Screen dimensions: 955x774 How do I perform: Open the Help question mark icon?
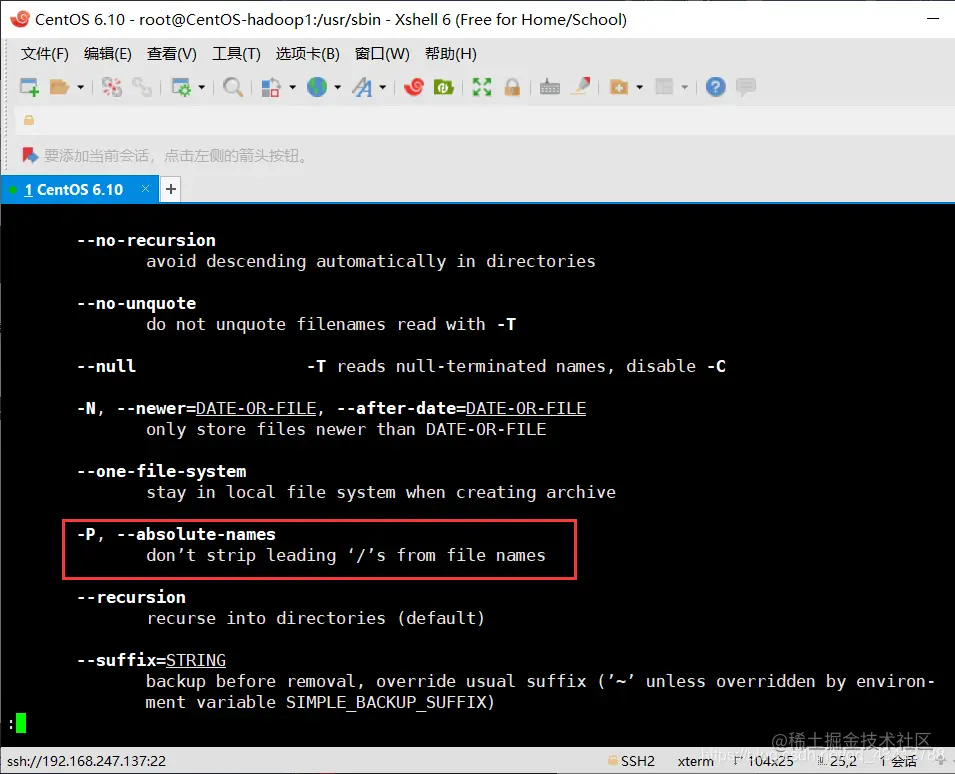tap(716, 87)
